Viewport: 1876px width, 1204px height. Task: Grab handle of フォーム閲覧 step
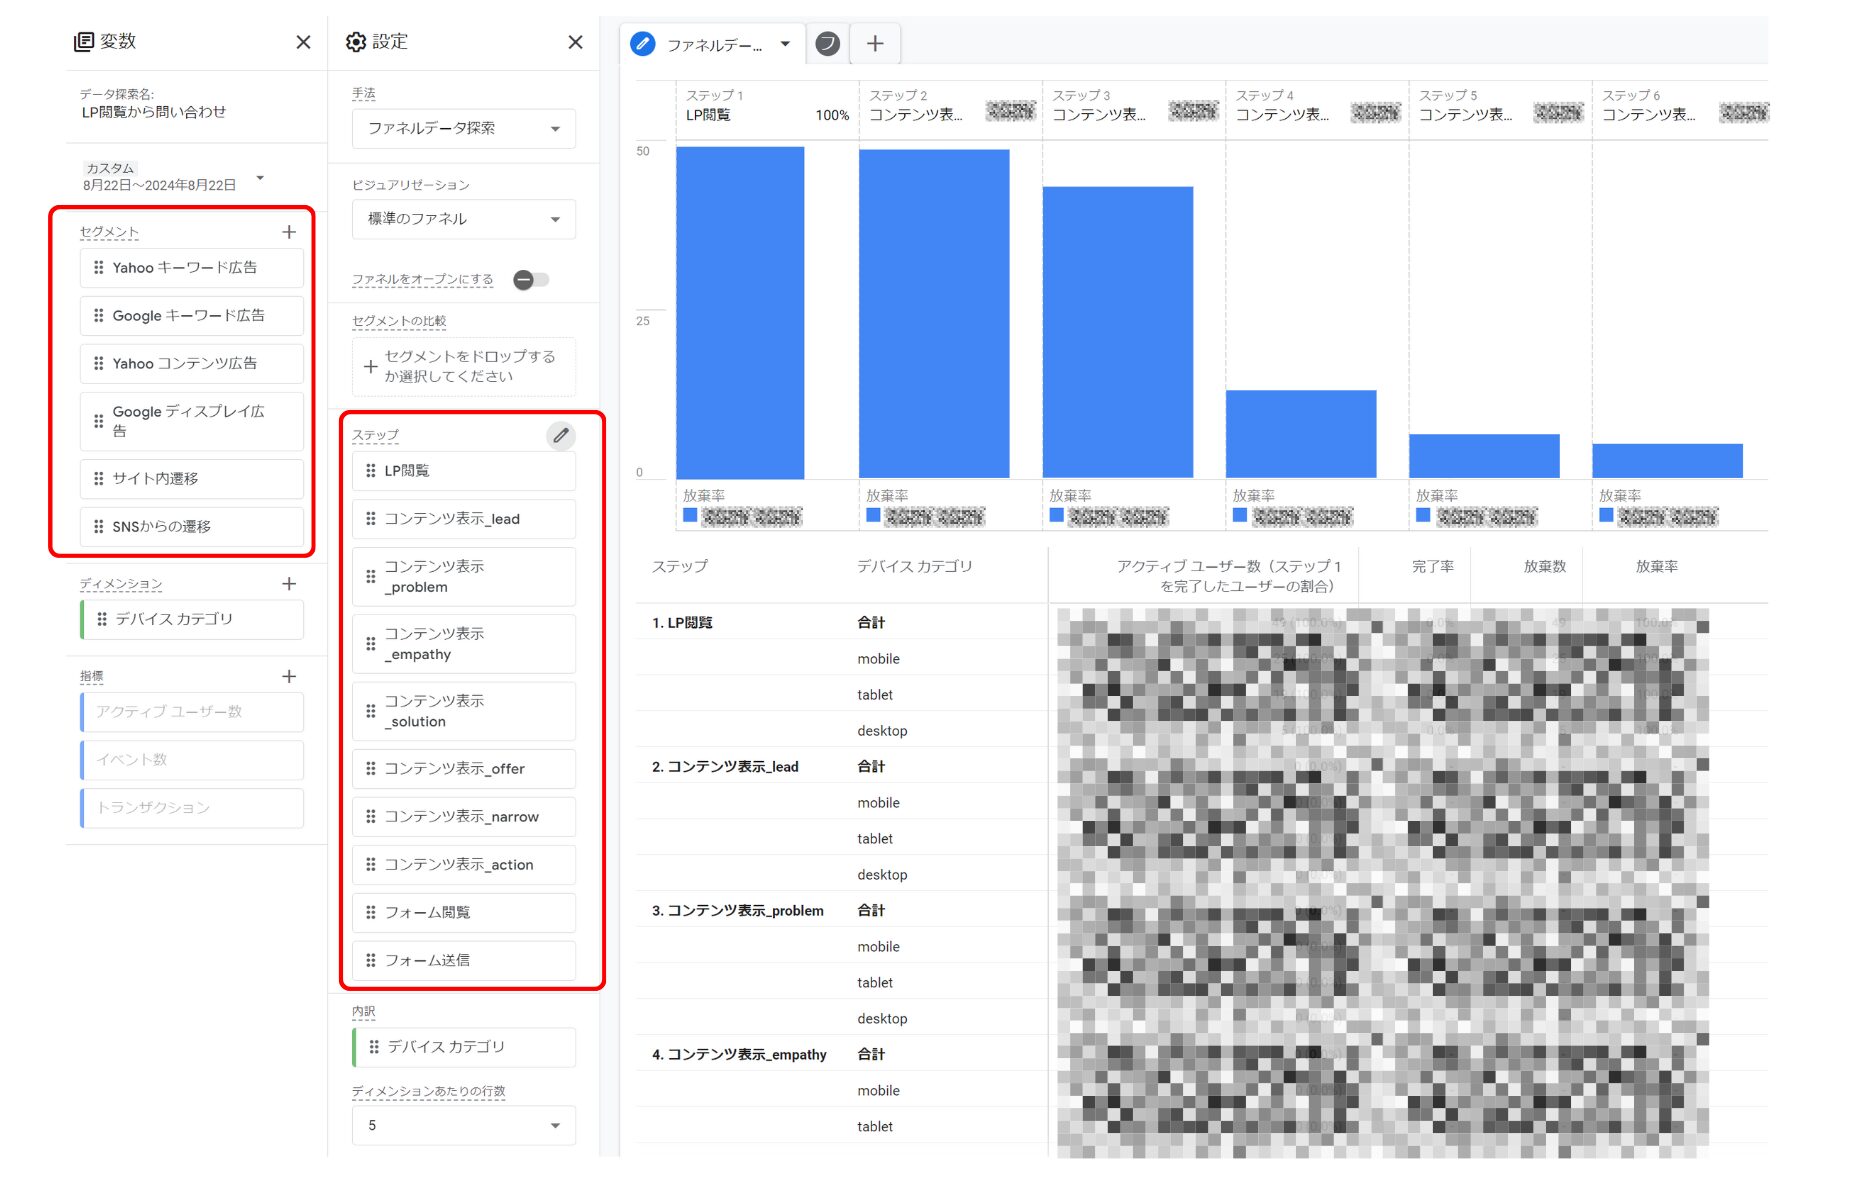(370, 913)
